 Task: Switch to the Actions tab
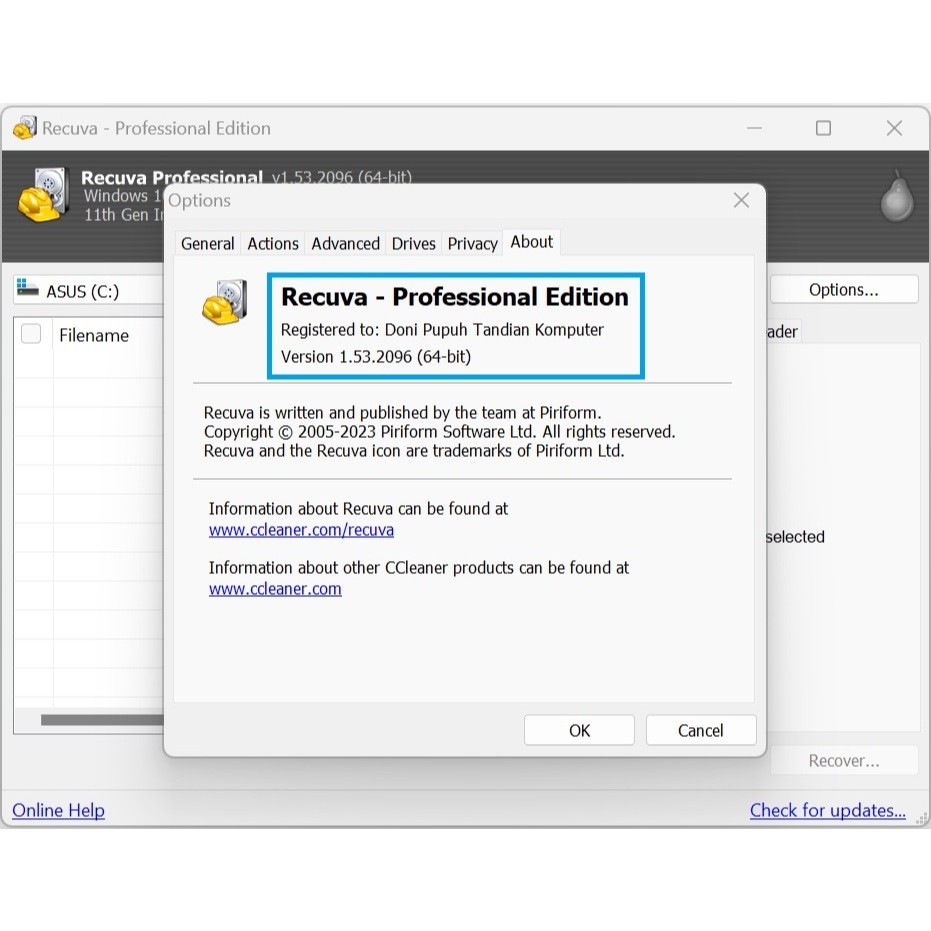point(273,243)
